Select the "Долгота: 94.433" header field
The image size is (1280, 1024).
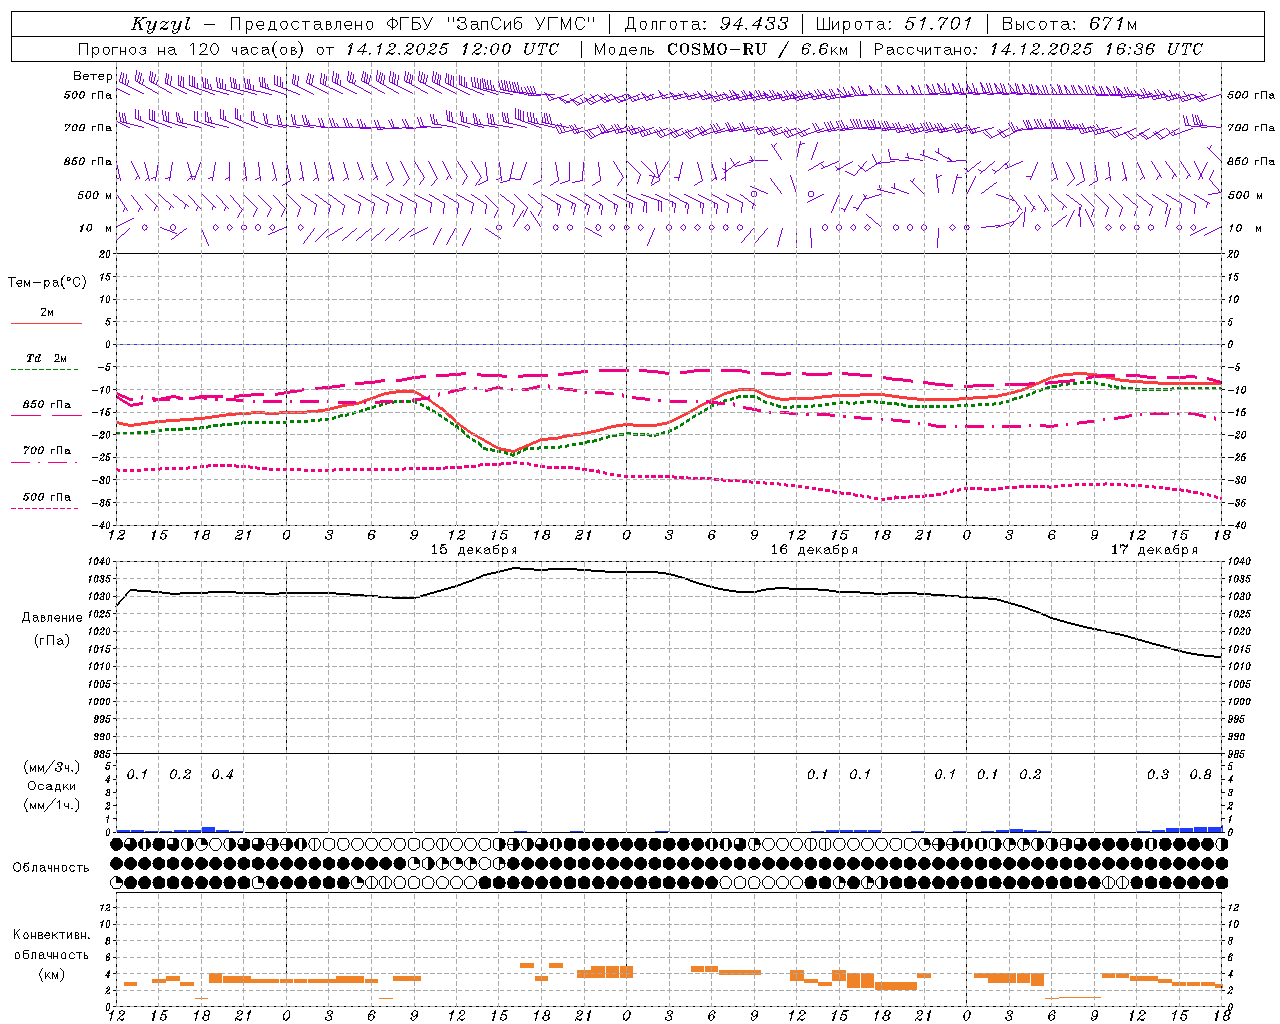click(x=707, y=24)
